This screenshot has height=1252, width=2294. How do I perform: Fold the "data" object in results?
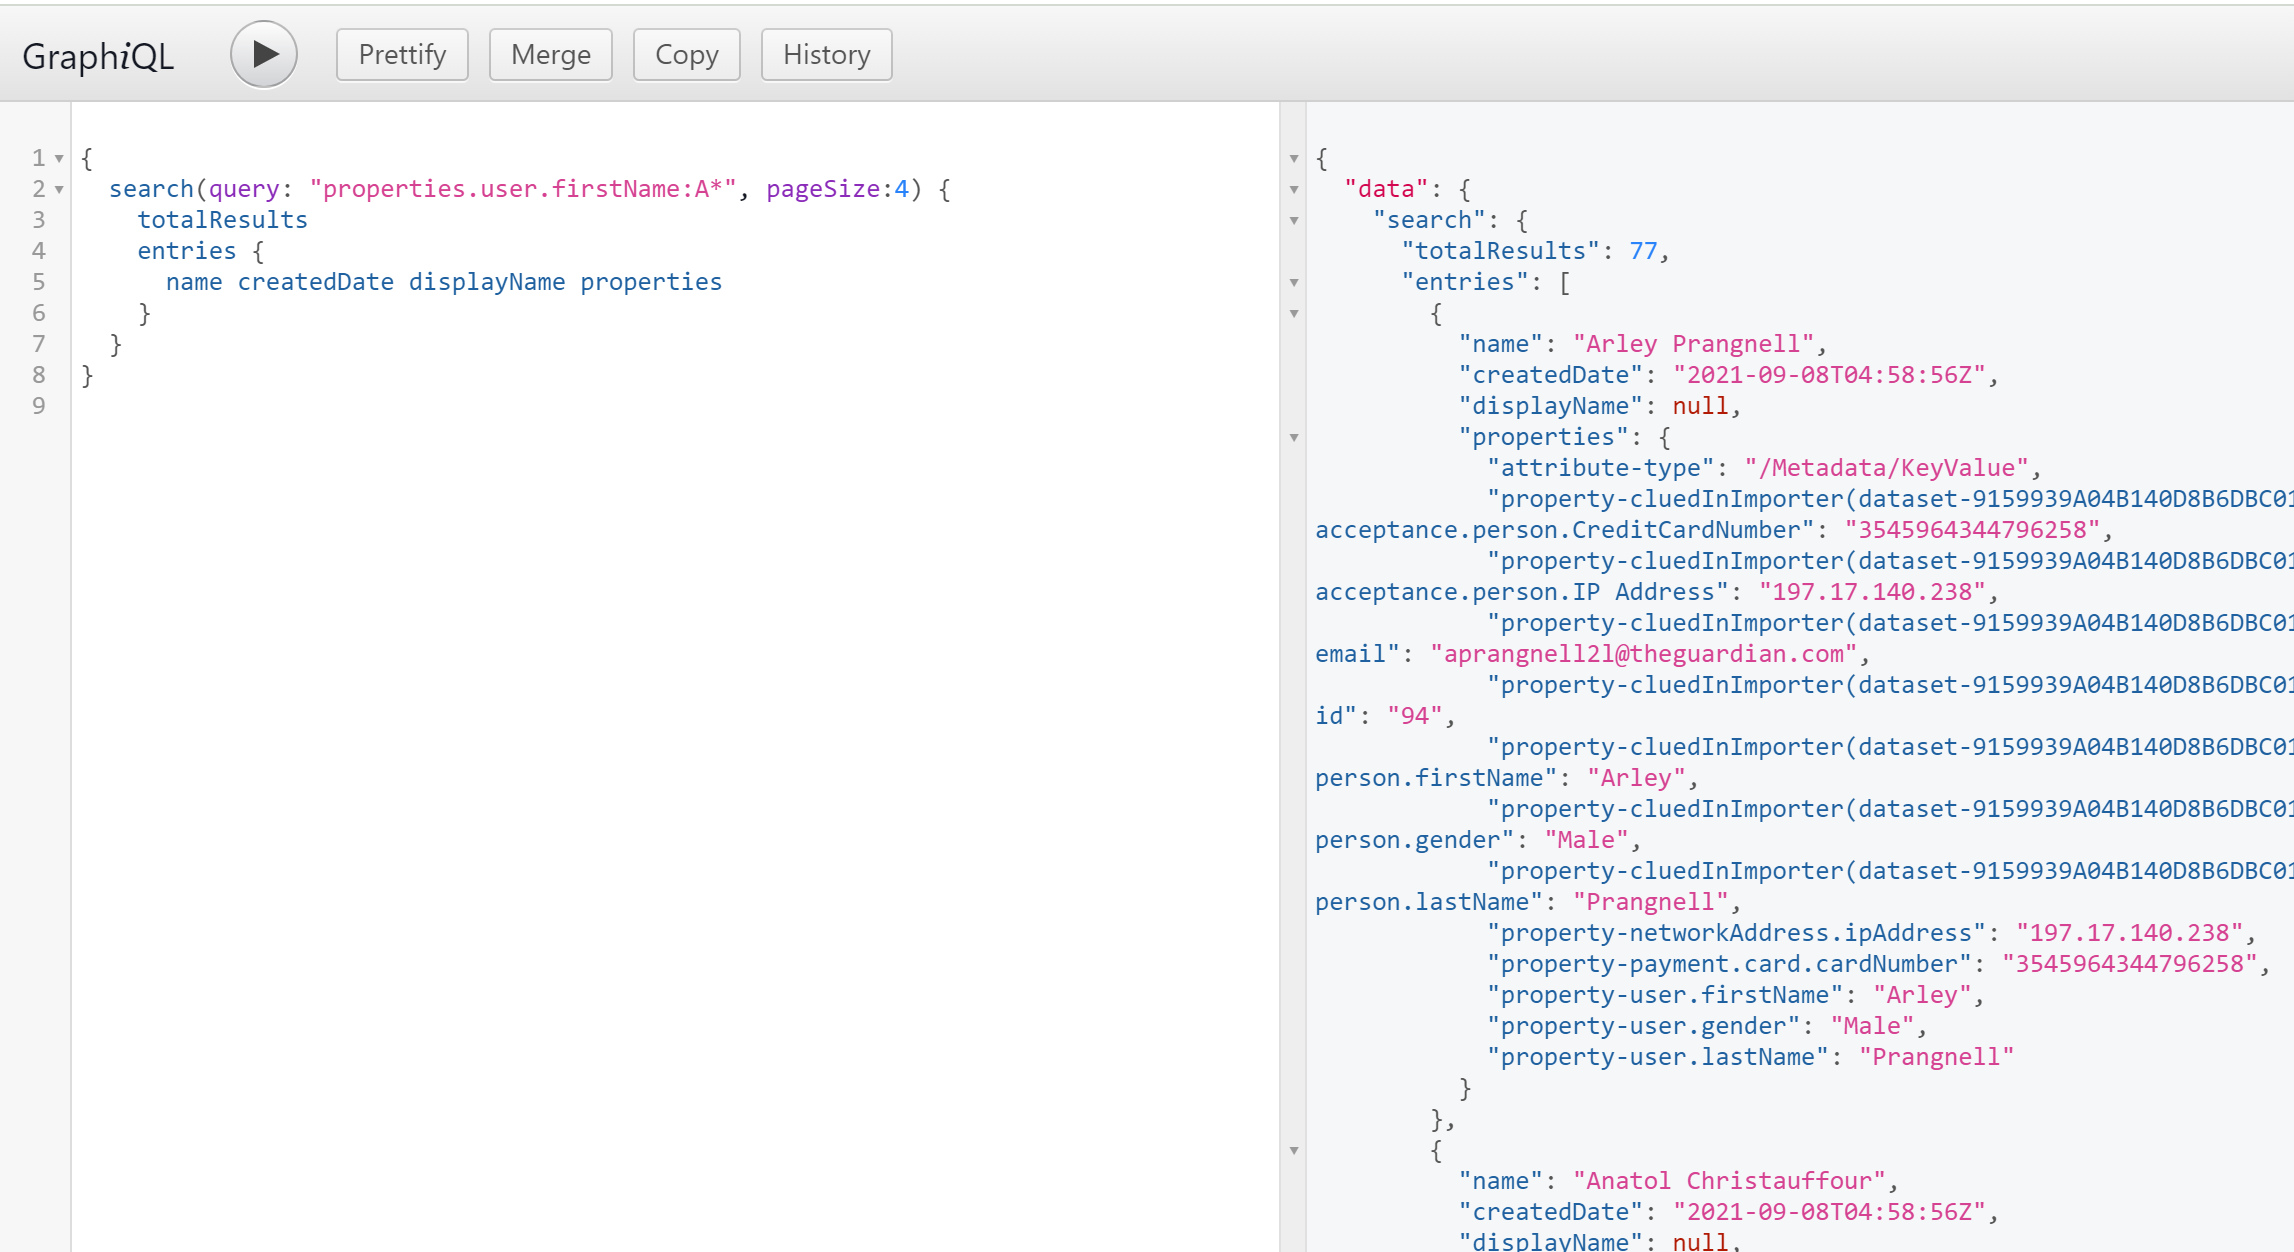click(x=1294, y=190)
